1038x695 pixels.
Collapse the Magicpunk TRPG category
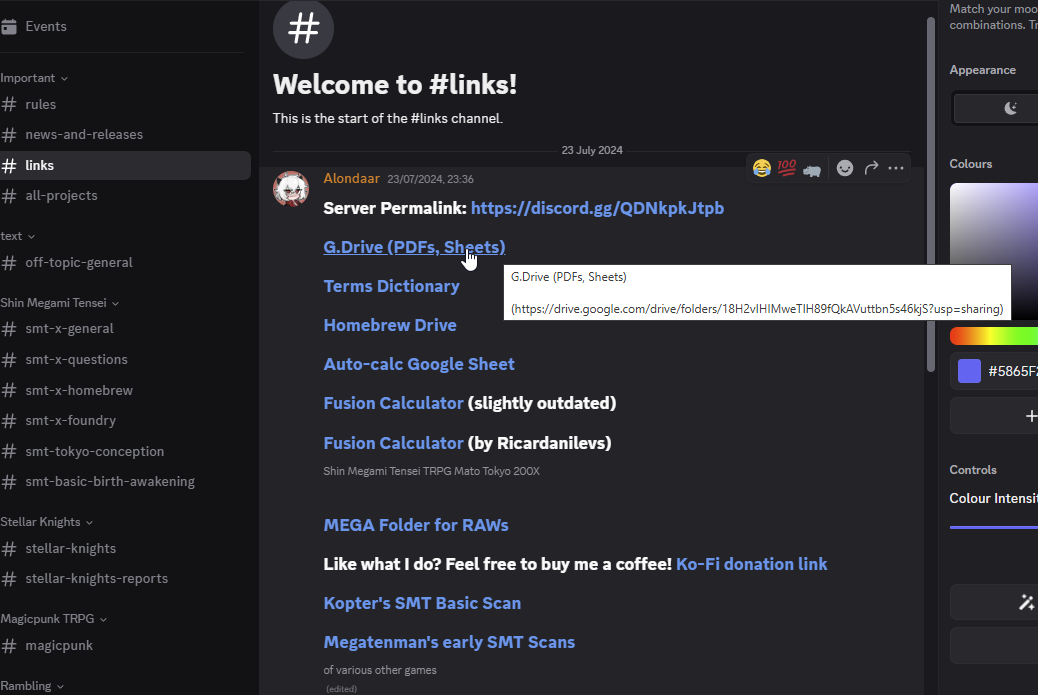coord(53,619)
